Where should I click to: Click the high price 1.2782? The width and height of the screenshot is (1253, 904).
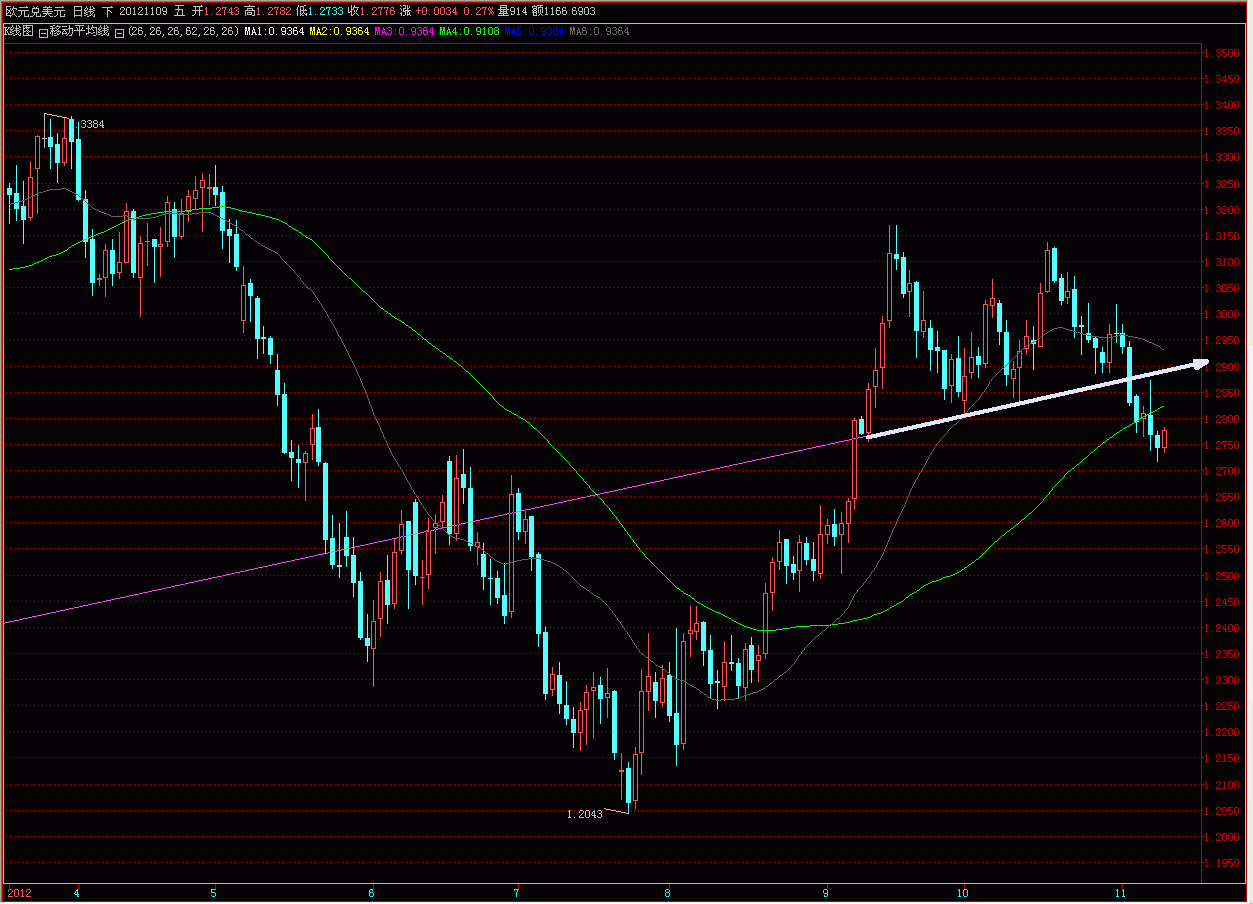tap(274, 11)
